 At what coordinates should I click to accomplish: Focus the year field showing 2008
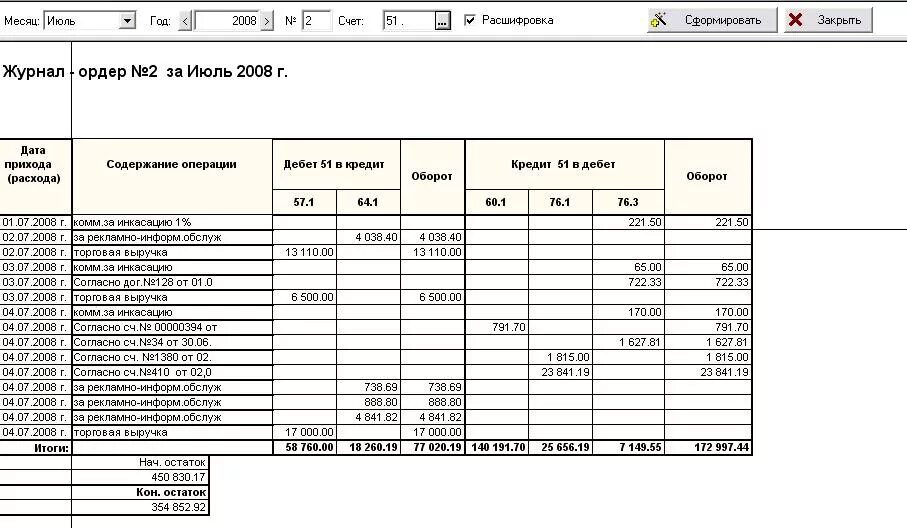tap(226, 21)
